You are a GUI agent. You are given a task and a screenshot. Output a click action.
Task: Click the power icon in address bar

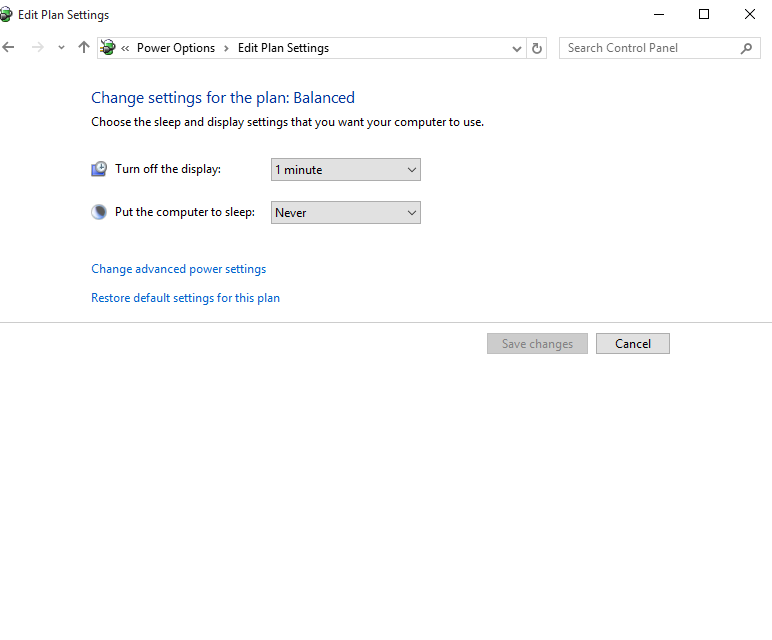(108, 48)
